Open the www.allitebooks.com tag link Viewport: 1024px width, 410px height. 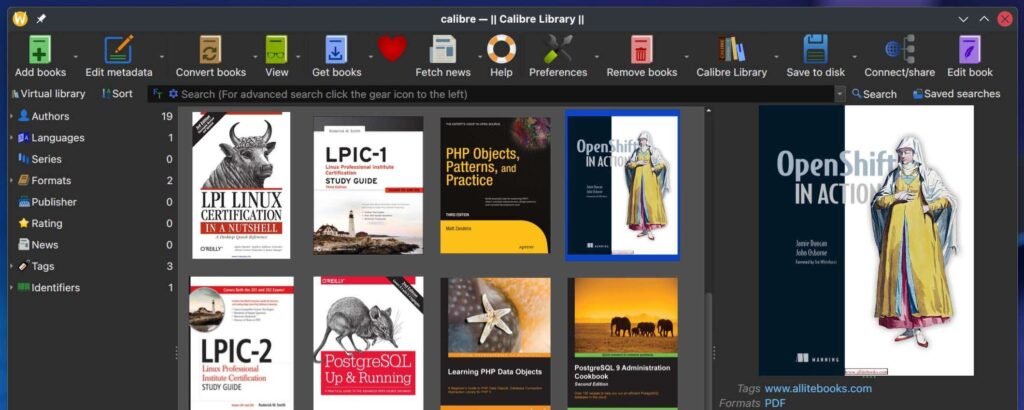[818, 389]
